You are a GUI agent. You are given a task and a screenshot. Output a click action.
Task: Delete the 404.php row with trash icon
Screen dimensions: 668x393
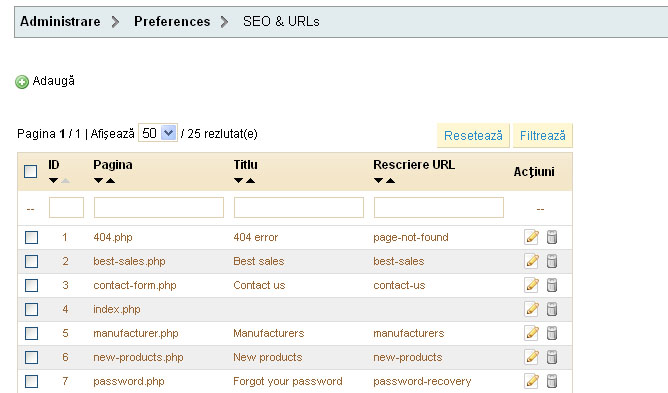coord(552,237)
